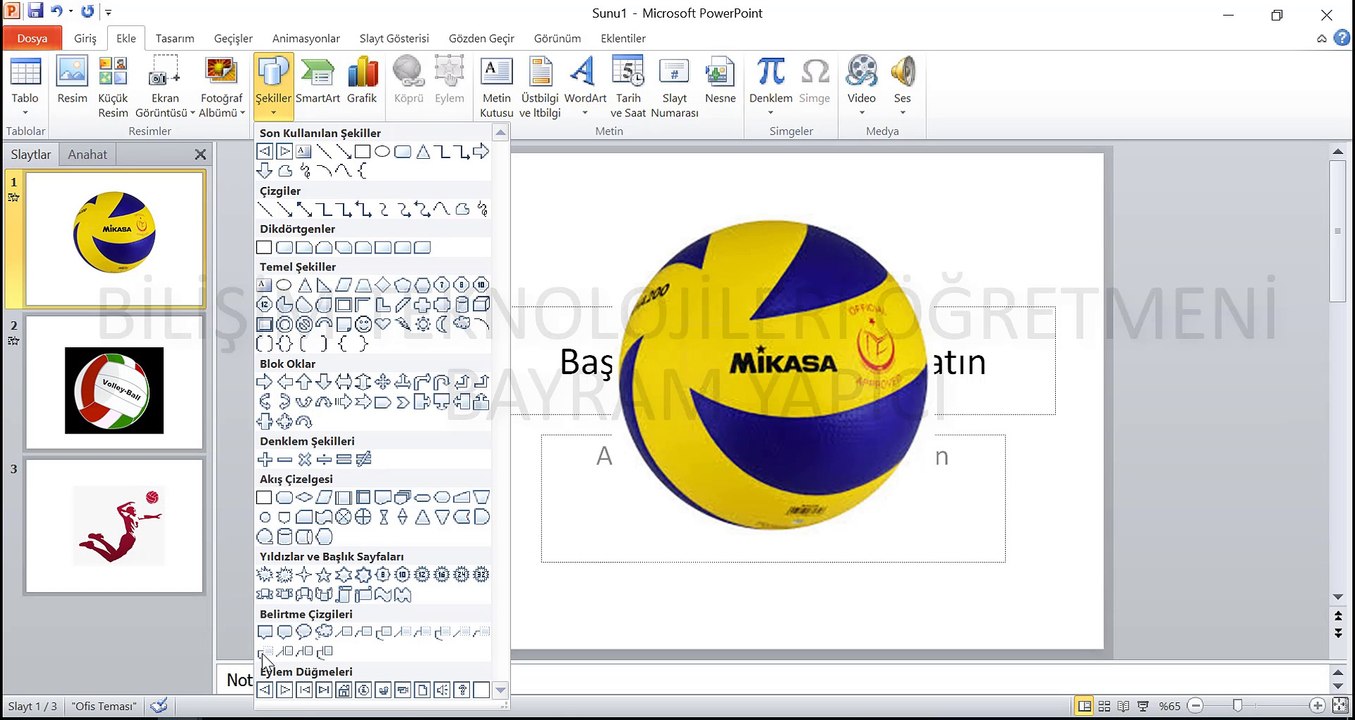Insert Slayt Numarası
1355x720 pixels.
(x=675, y=87)
